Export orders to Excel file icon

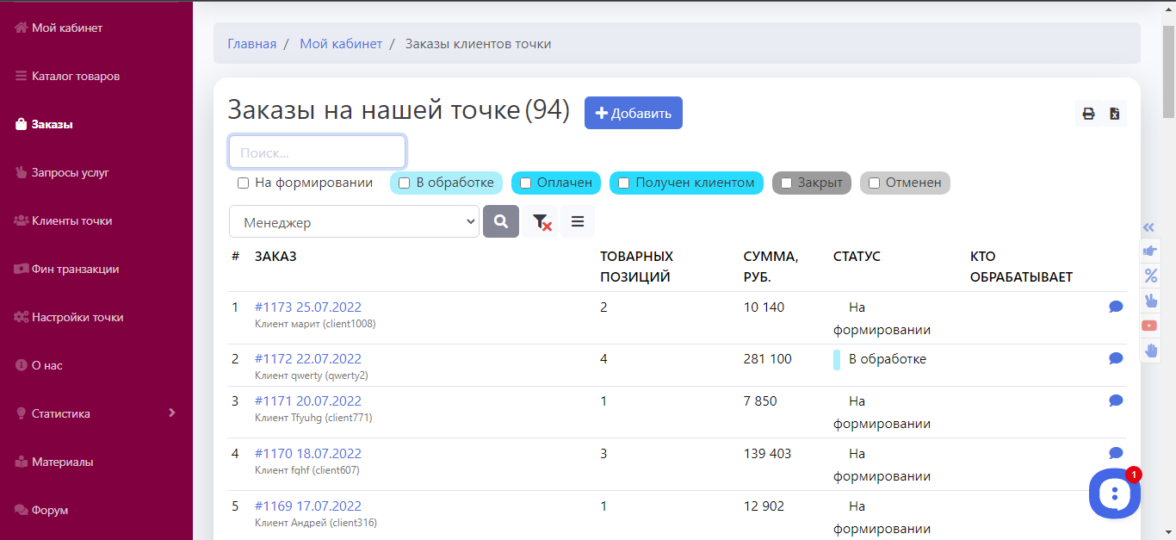click(x=1114, y=114)
